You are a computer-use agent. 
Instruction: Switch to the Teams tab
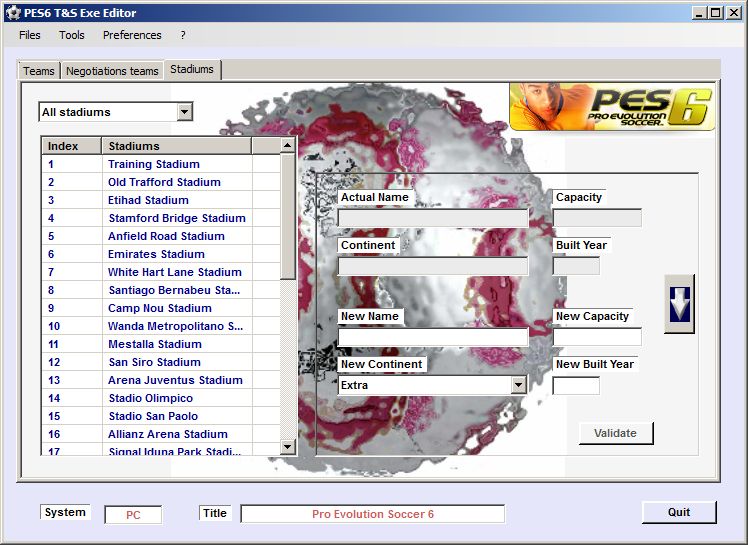pyautogui.click(x=39, y=71)
